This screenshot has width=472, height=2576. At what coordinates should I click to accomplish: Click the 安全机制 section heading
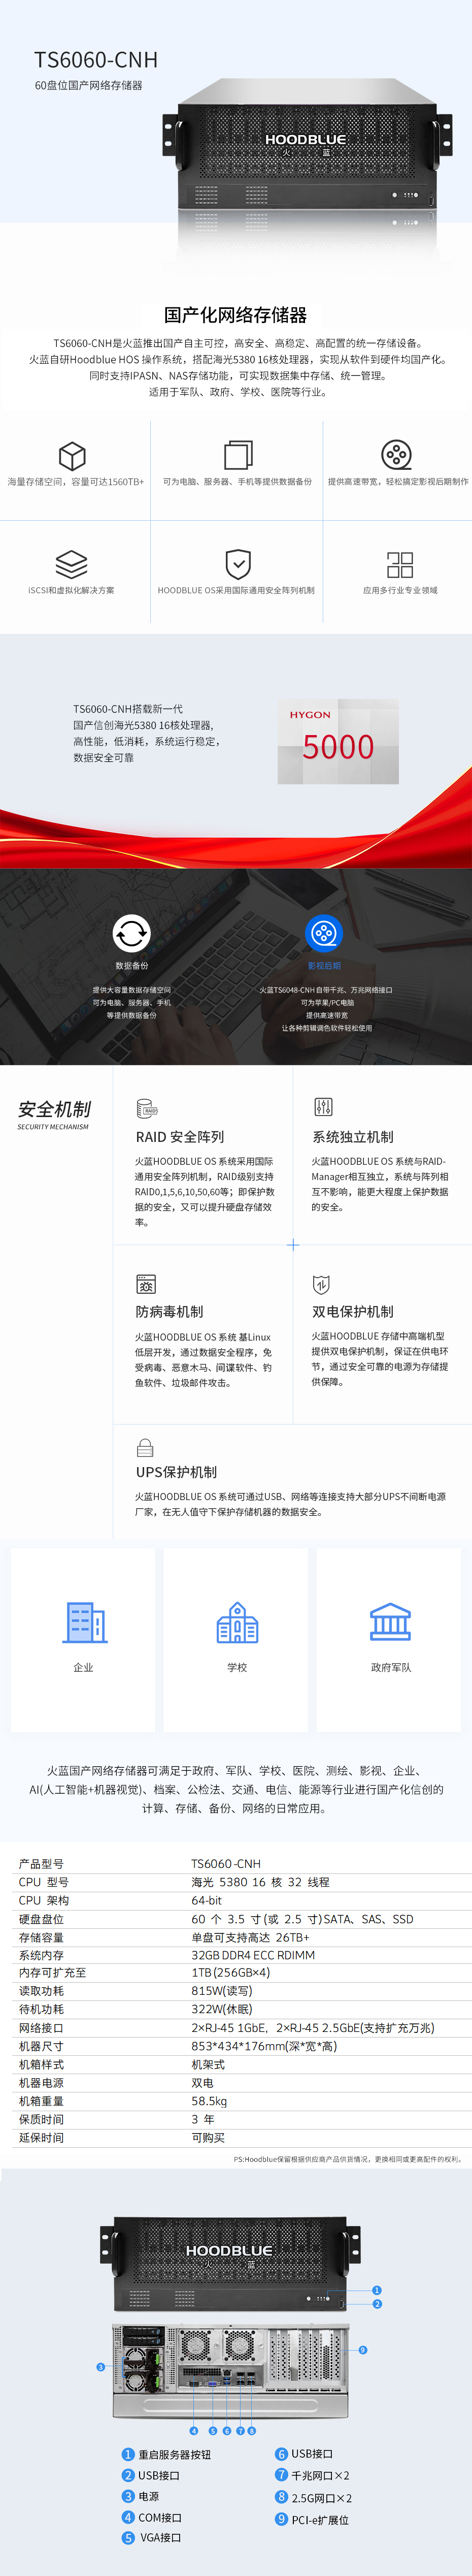(x=54, y=1109)
